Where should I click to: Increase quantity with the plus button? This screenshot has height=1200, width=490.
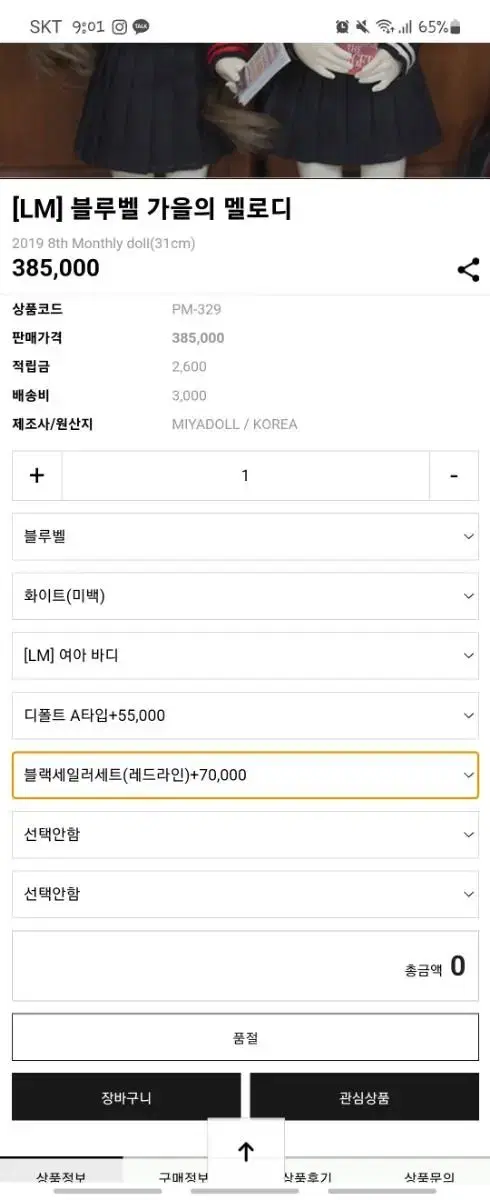(37, 476)
